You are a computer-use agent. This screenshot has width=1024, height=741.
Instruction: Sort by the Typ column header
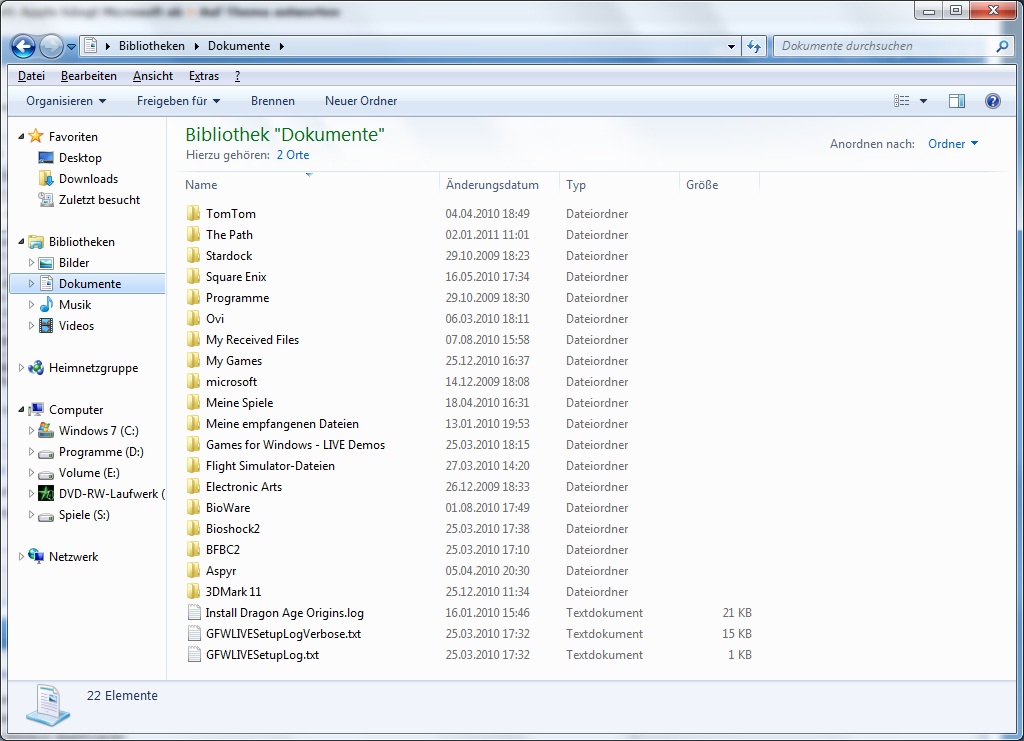[x=619, y=185]
